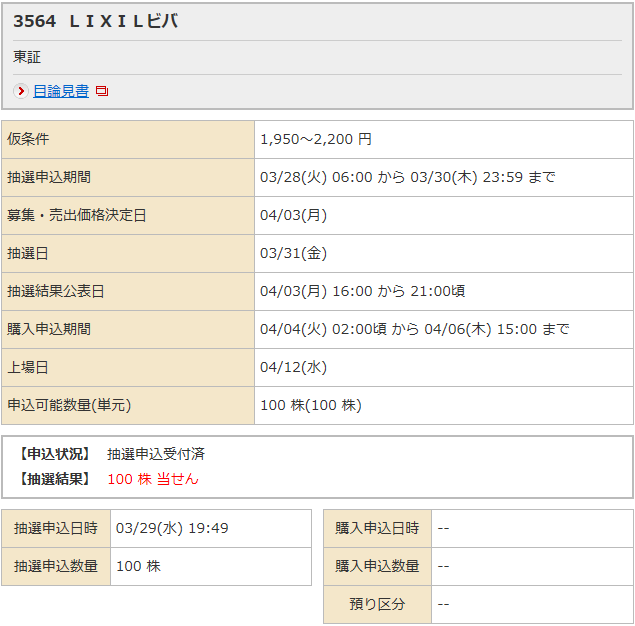Select the 募集・売出価格決定日 value '04/03(月)'
The height and width of the screenshot is (626, 635).
293,215
